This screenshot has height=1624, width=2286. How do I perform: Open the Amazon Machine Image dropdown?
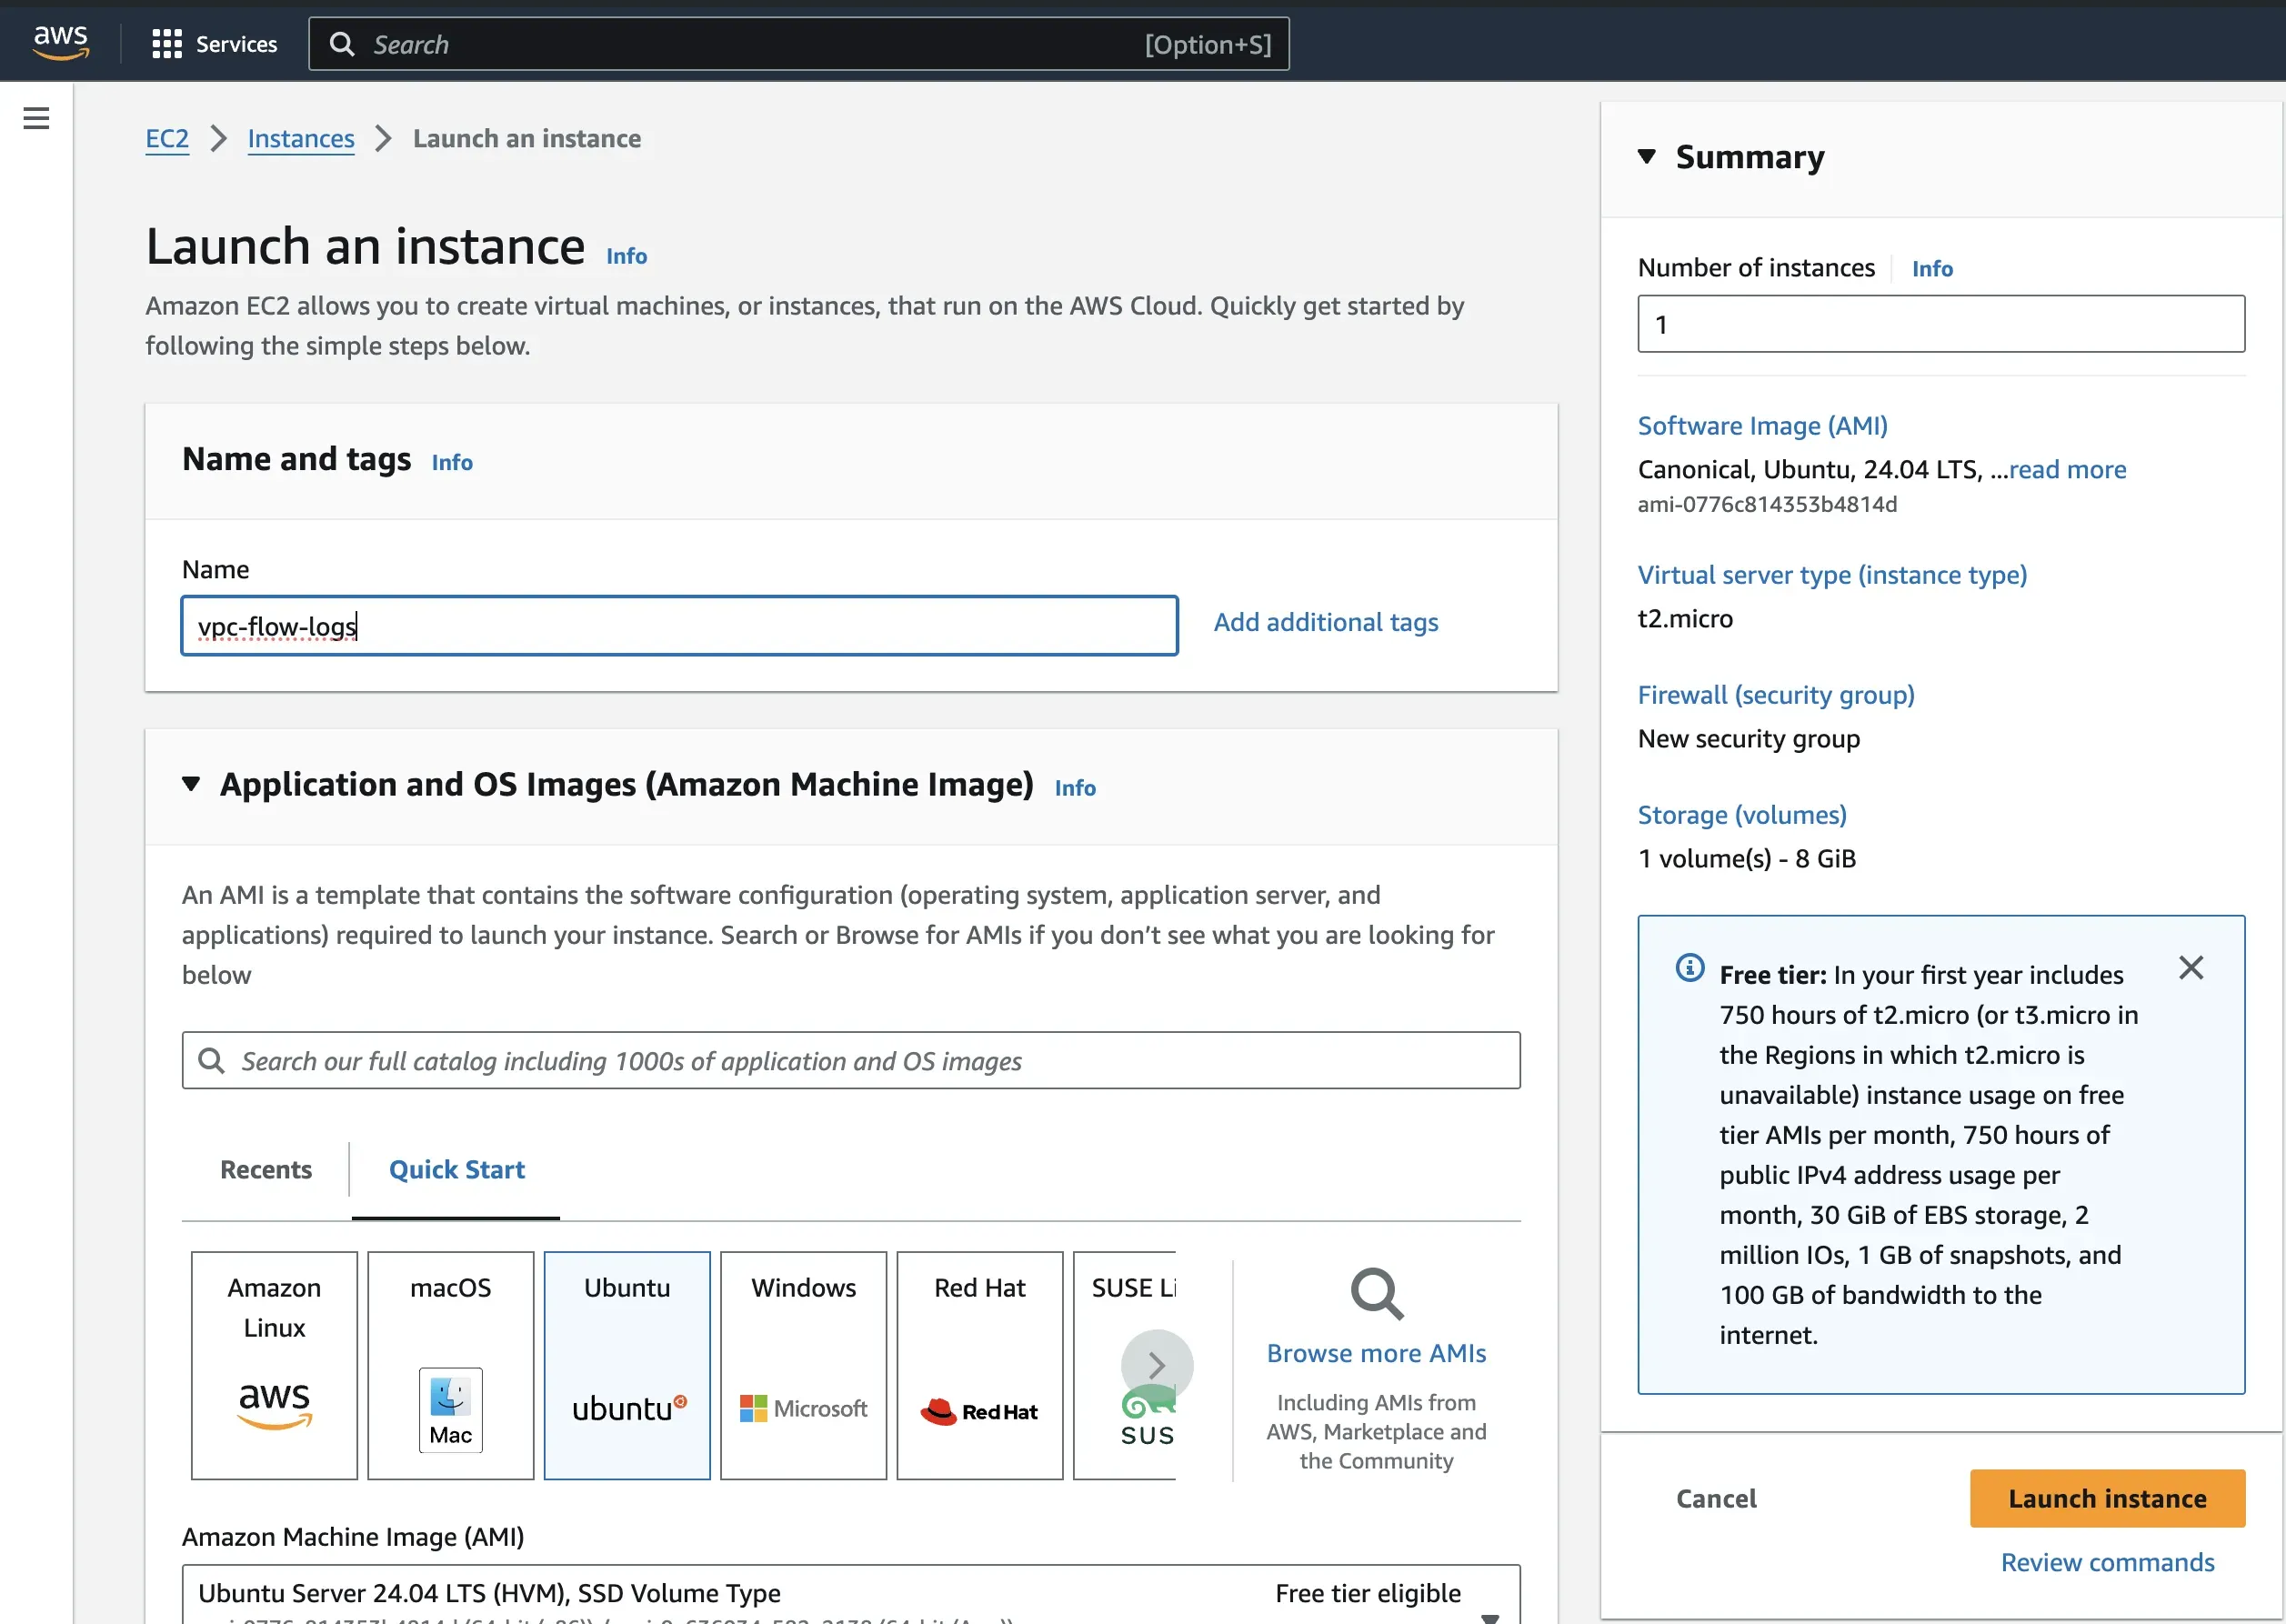(851, 1594)
